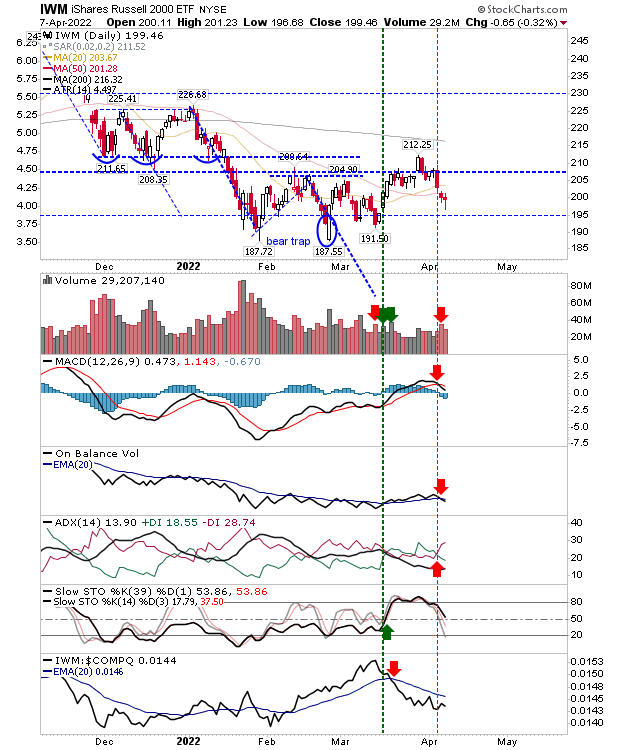The width and height of the screenshot is (620, 750).
Task: Click the bear trap text annotation
Action: (x=288, y=241)
